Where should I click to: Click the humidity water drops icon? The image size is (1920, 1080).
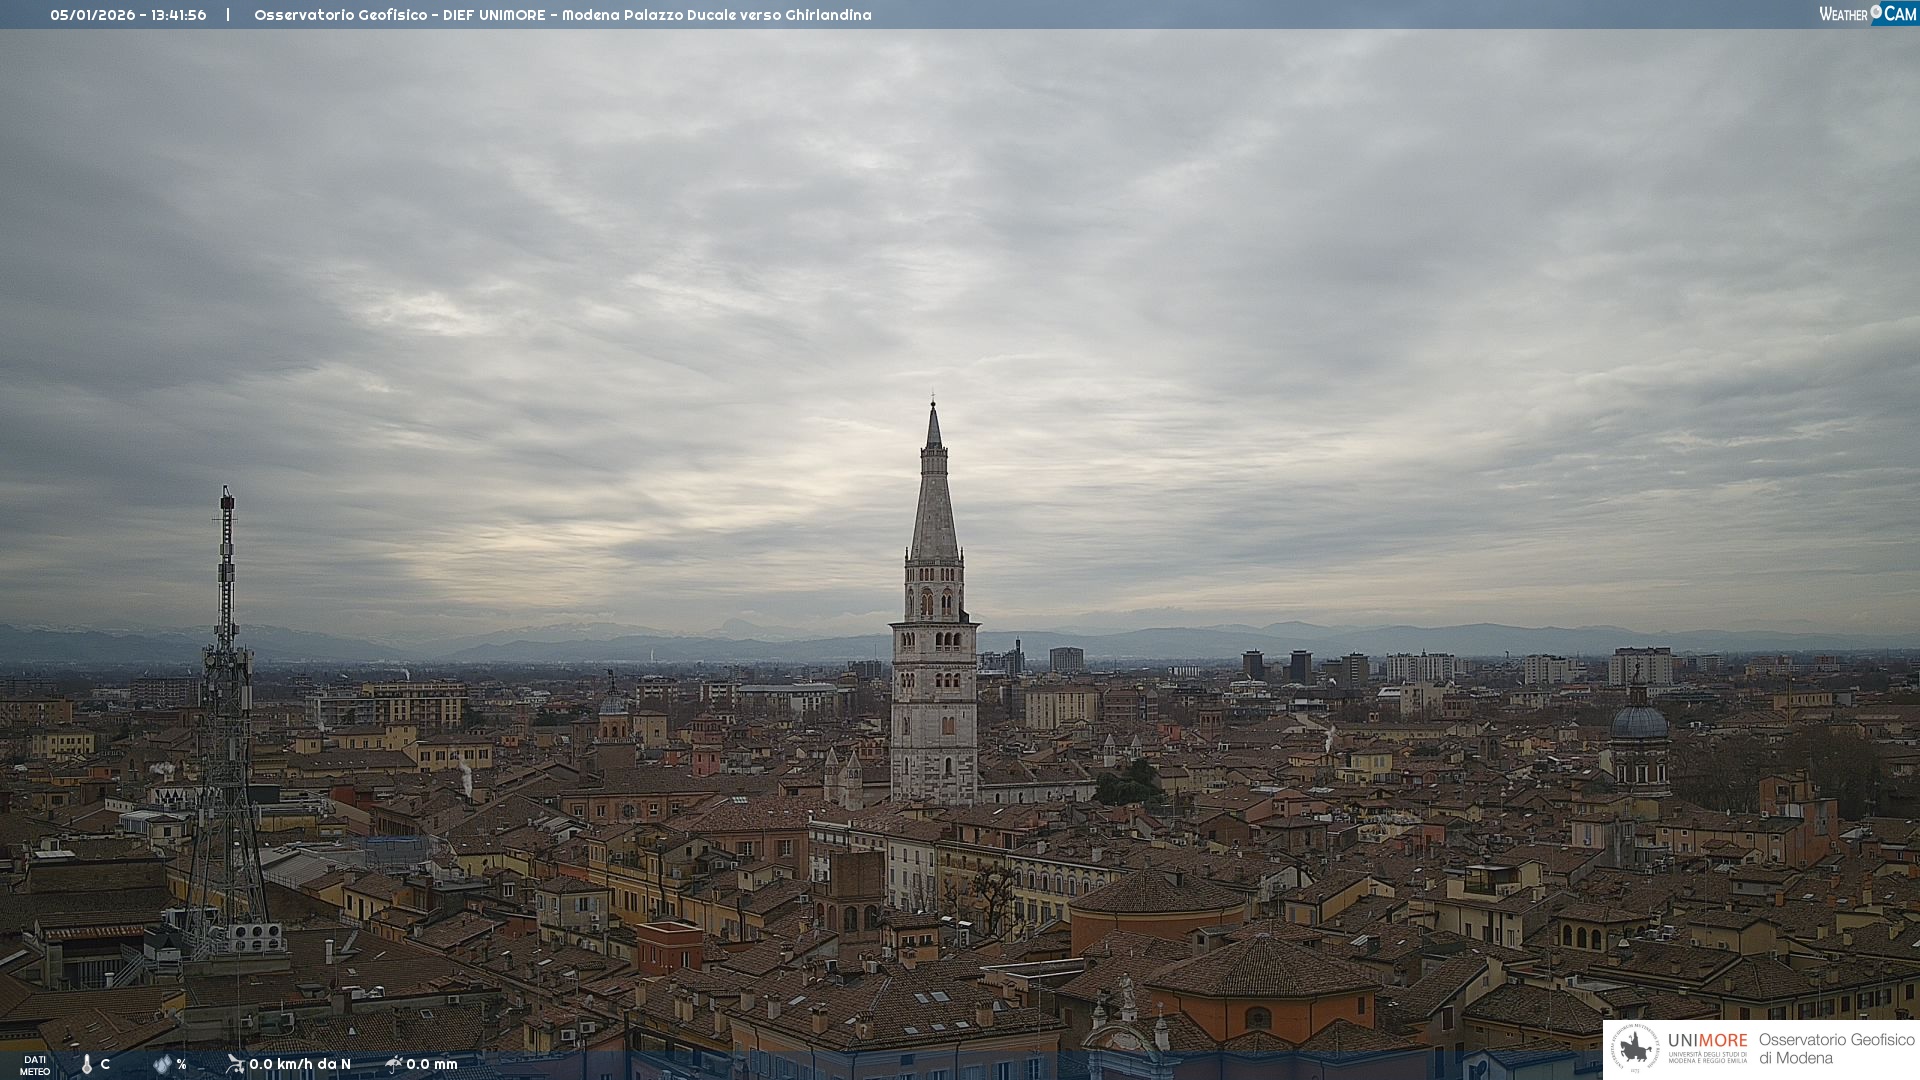[162, 1064]
